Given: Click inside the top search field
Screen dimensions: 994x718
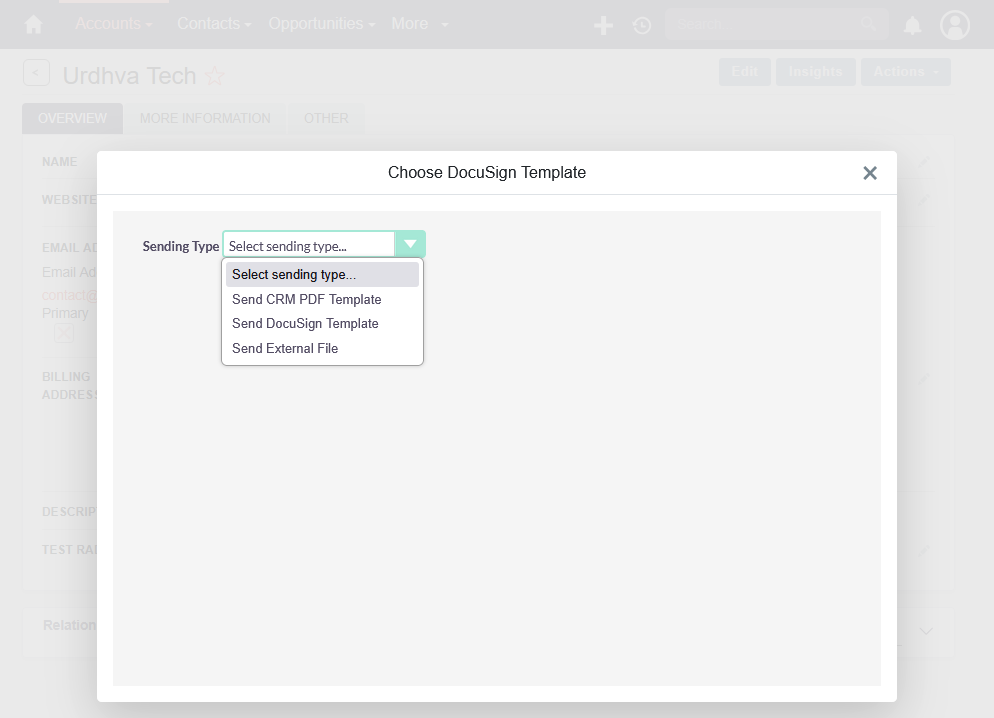Looking at the screenshot, I should pyautogui.click(x=770, y=22).
